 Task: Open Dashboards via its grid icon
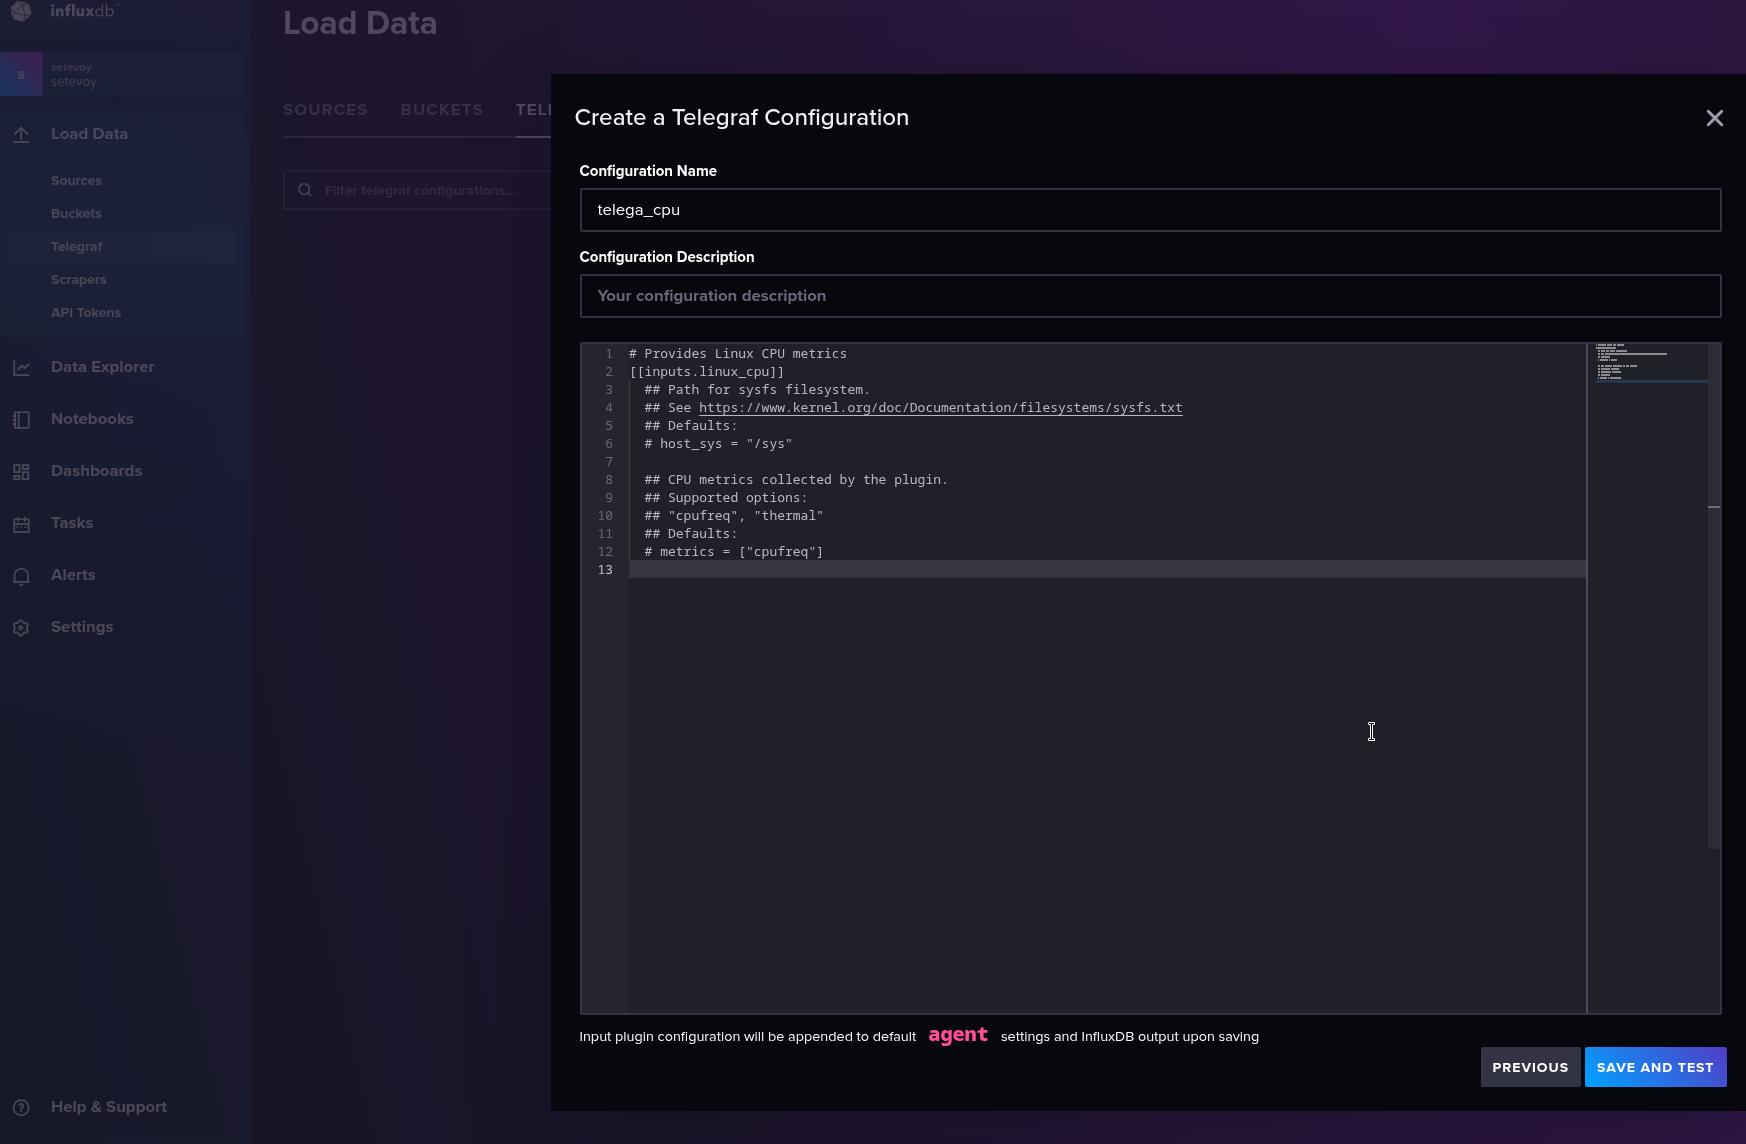pyautogui.click(x=21, y=472)
